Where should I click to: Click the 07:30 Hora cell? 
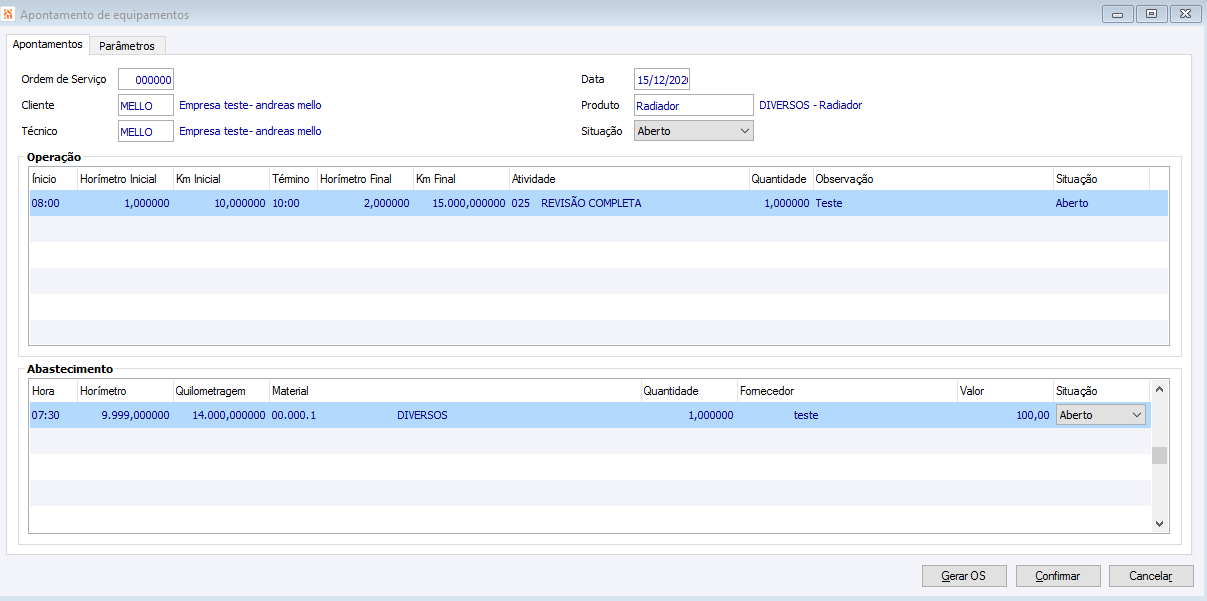(x=53, y=415)
